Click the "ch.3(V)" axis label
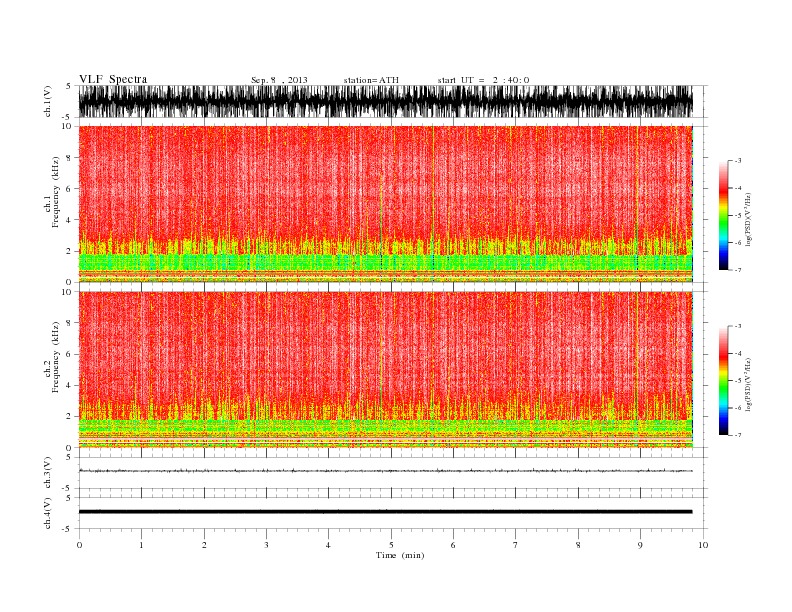The width and height of the screenshot is (792, 612). pos(48,472)
